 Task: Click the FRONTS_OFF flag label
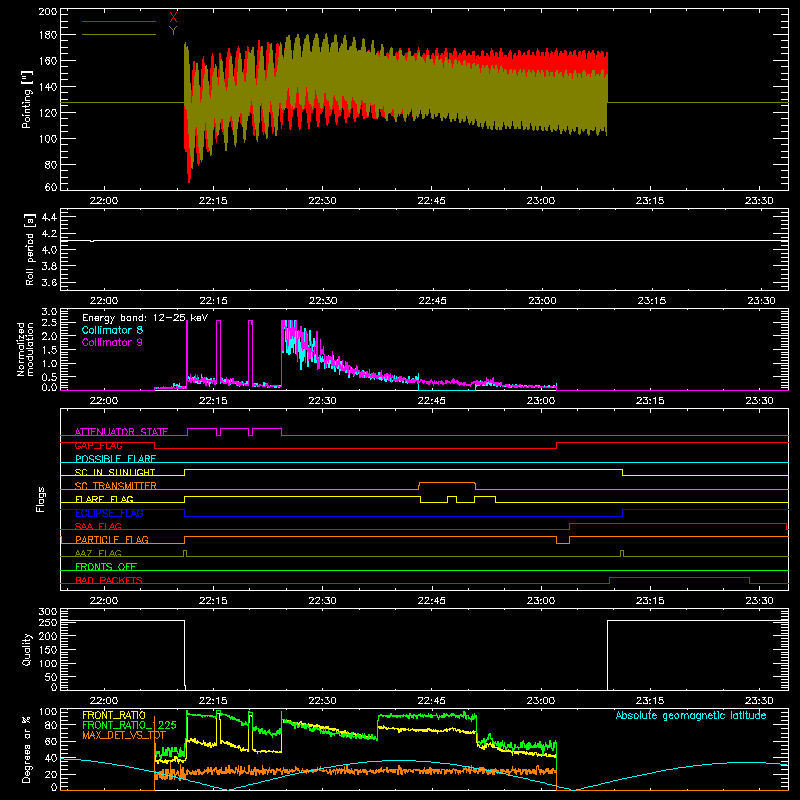pos(106,566)
